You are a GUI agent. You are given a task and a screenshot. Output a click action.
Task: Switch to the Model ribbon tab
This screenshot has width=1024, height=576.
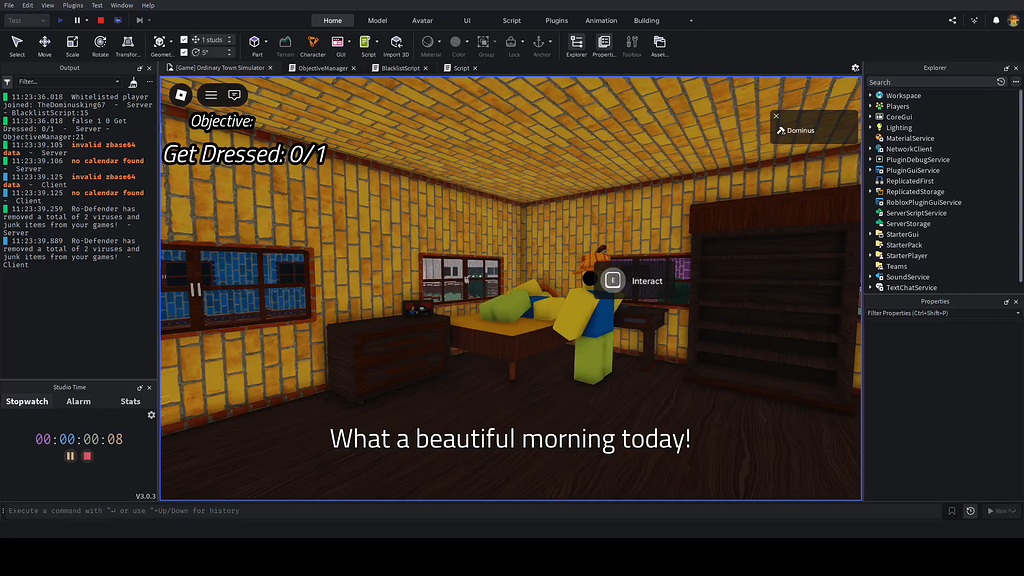pyautogui.click(x=377, y=19)
